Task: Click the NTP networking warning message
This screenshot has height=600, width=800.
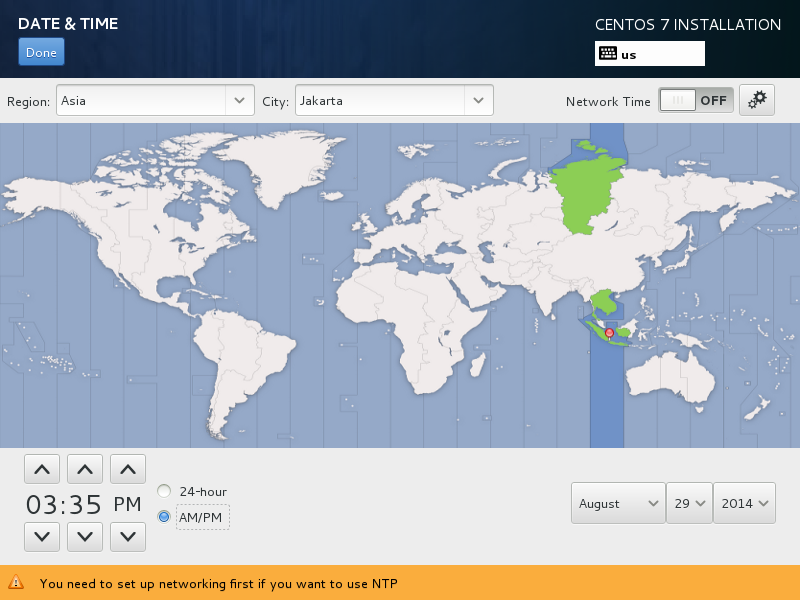Action: [218, 583]
